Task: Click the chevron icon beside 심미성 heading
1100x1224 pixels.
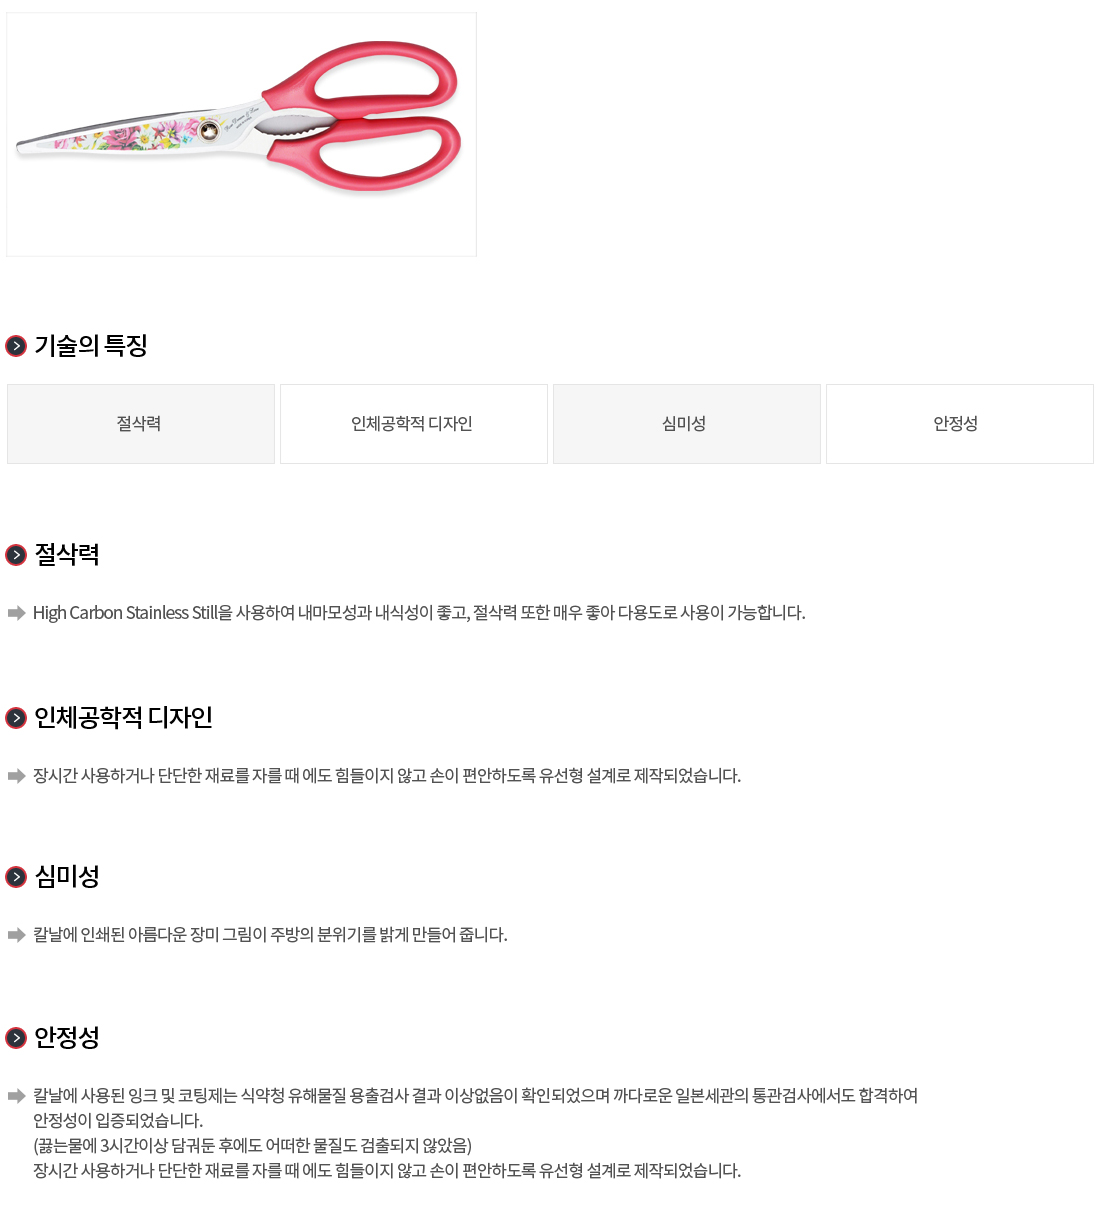Action: 16,877
